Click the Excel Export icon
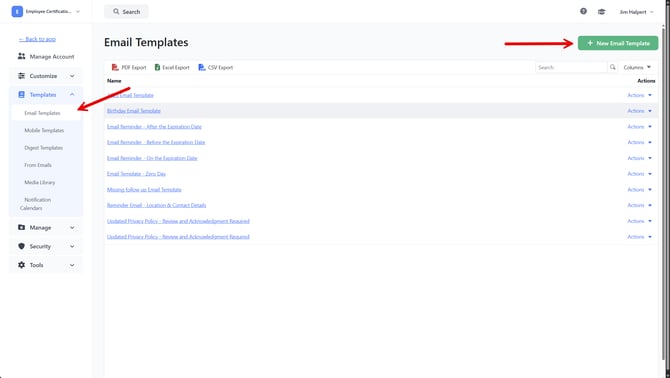 pyautogui.click(x=157, y=67)
